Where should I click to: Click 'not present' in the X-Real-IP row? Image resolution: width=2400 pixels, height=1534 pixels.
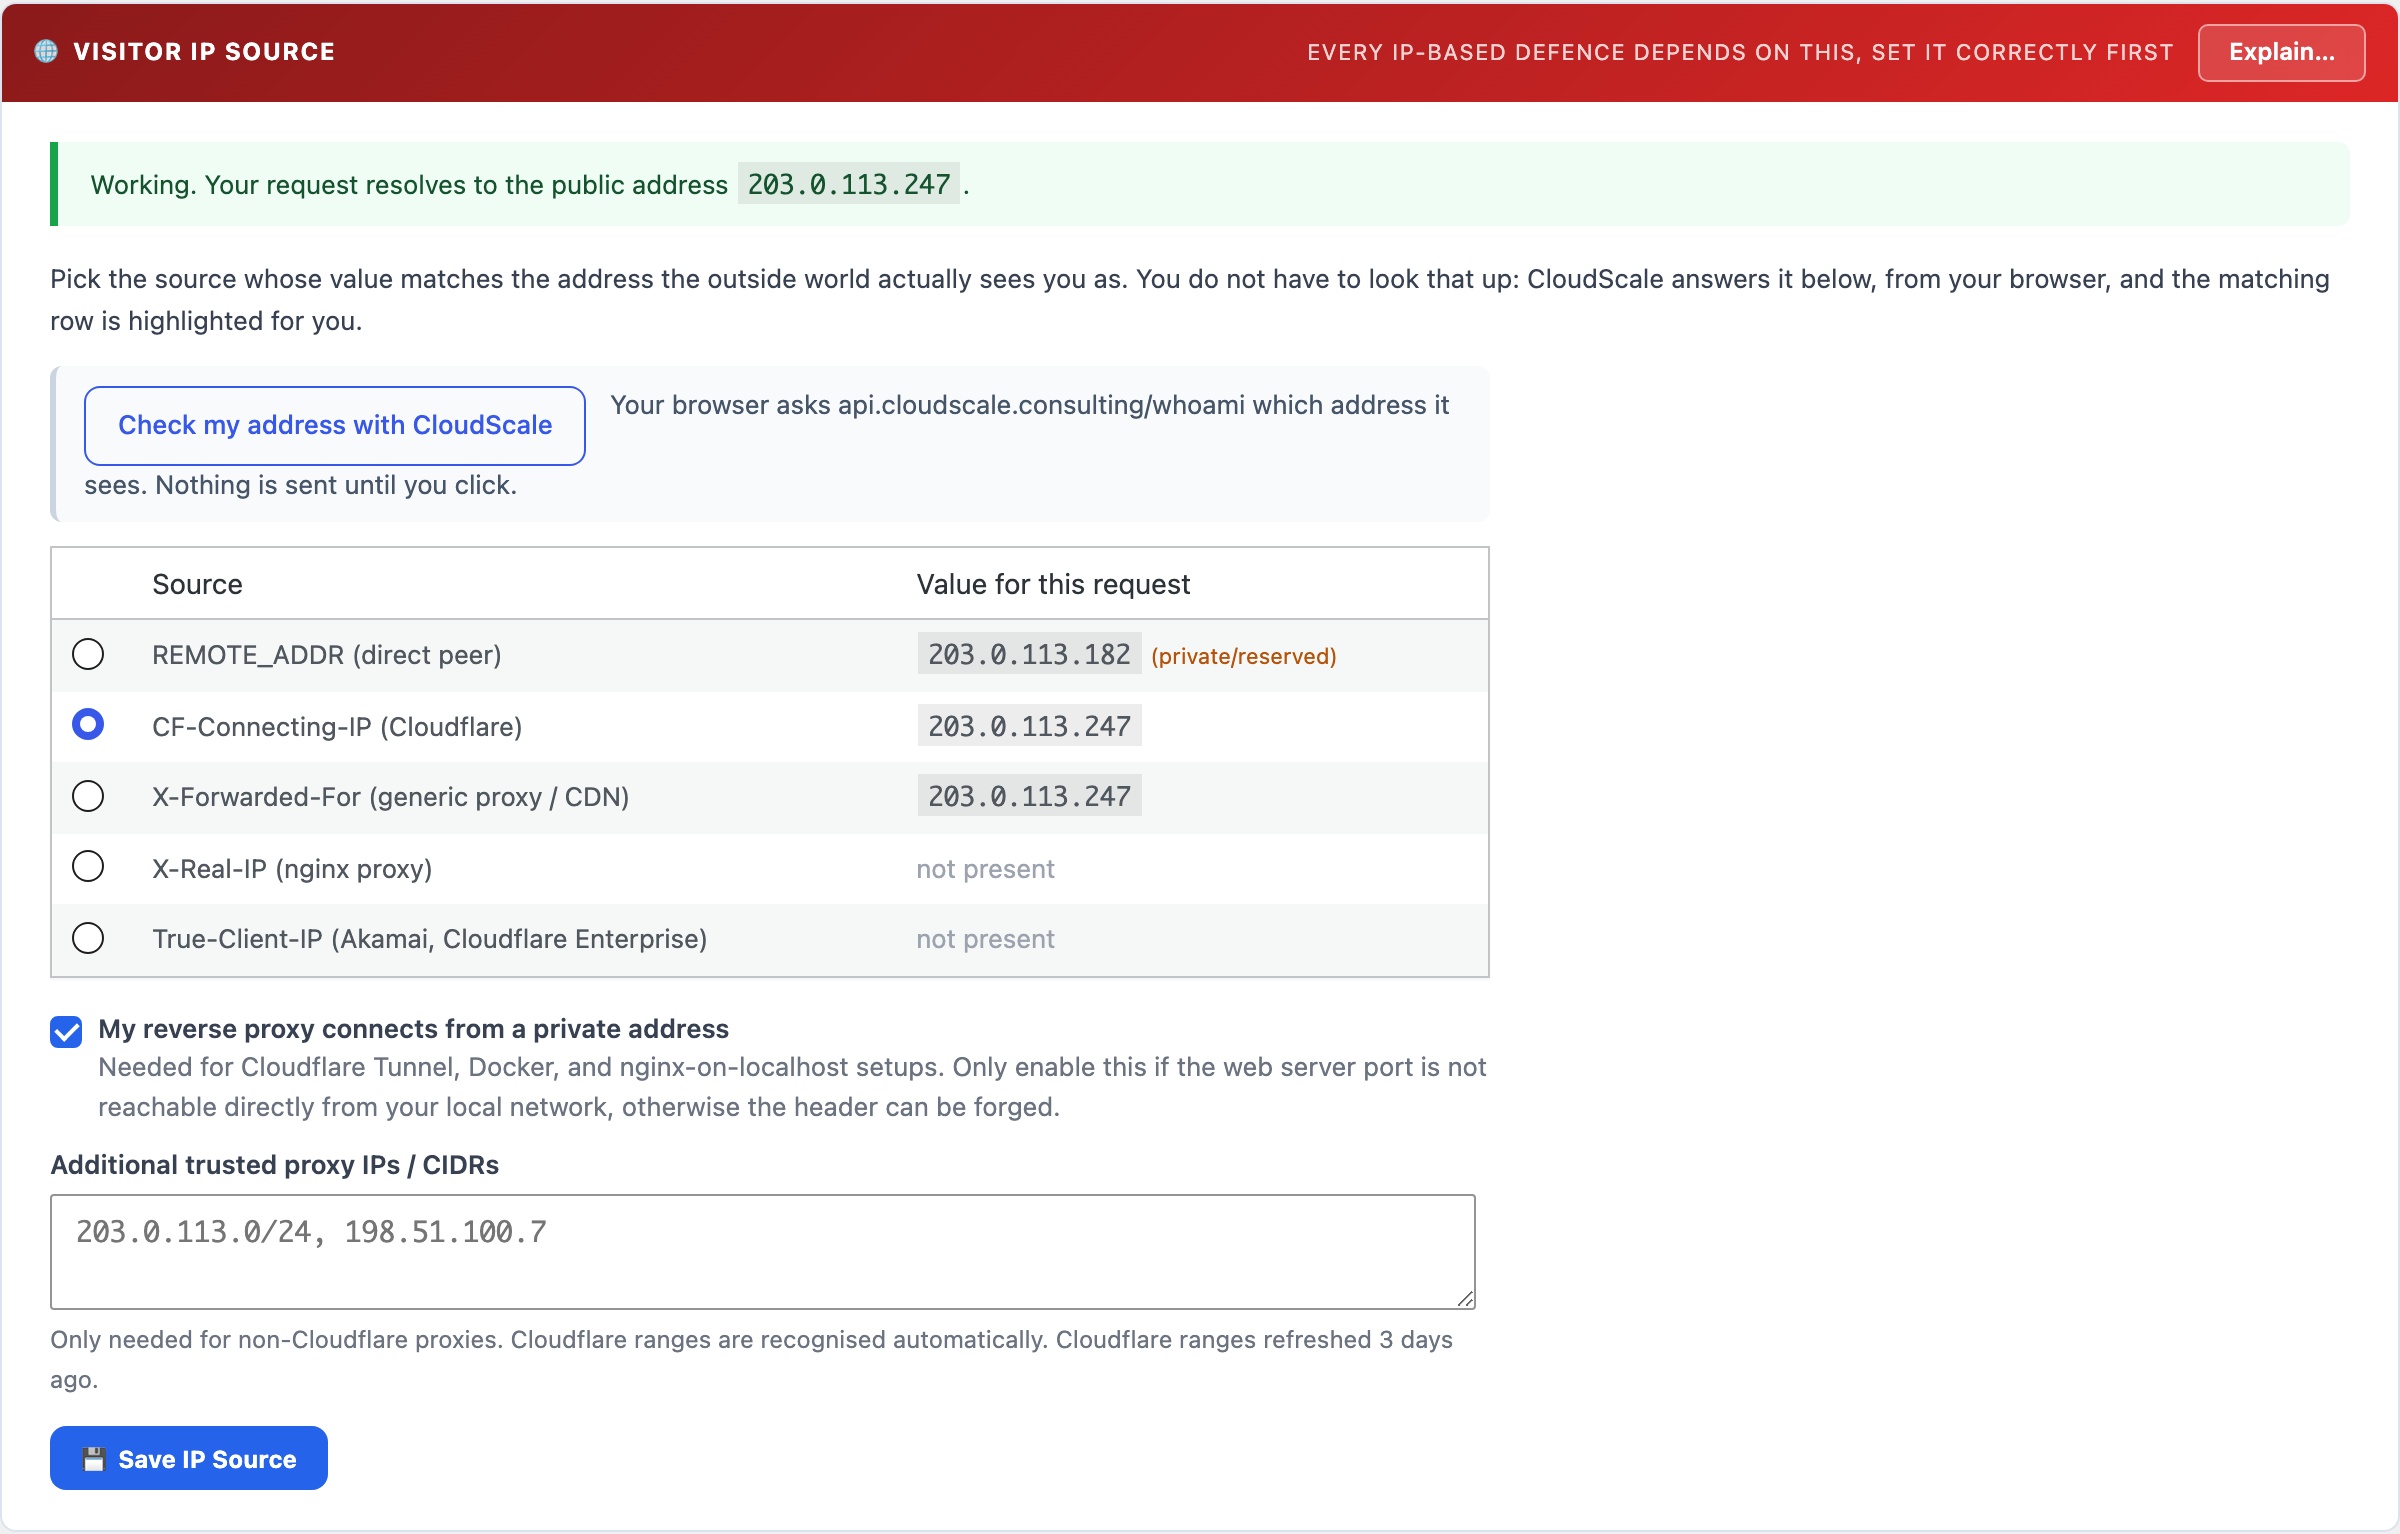(985, 868)
